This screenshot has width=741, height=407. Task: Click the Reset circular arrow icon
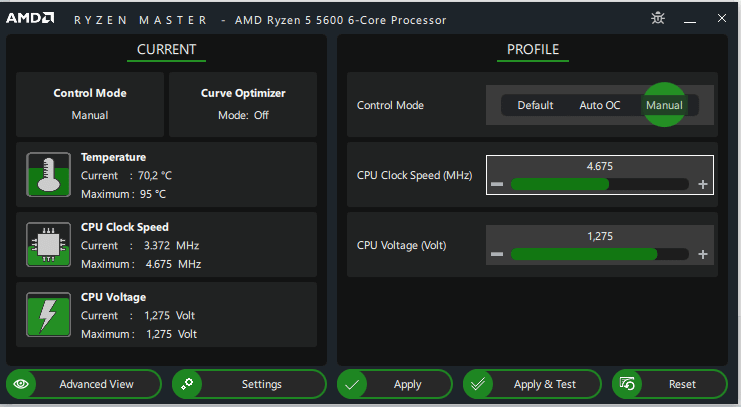click(x=627, y=384)
